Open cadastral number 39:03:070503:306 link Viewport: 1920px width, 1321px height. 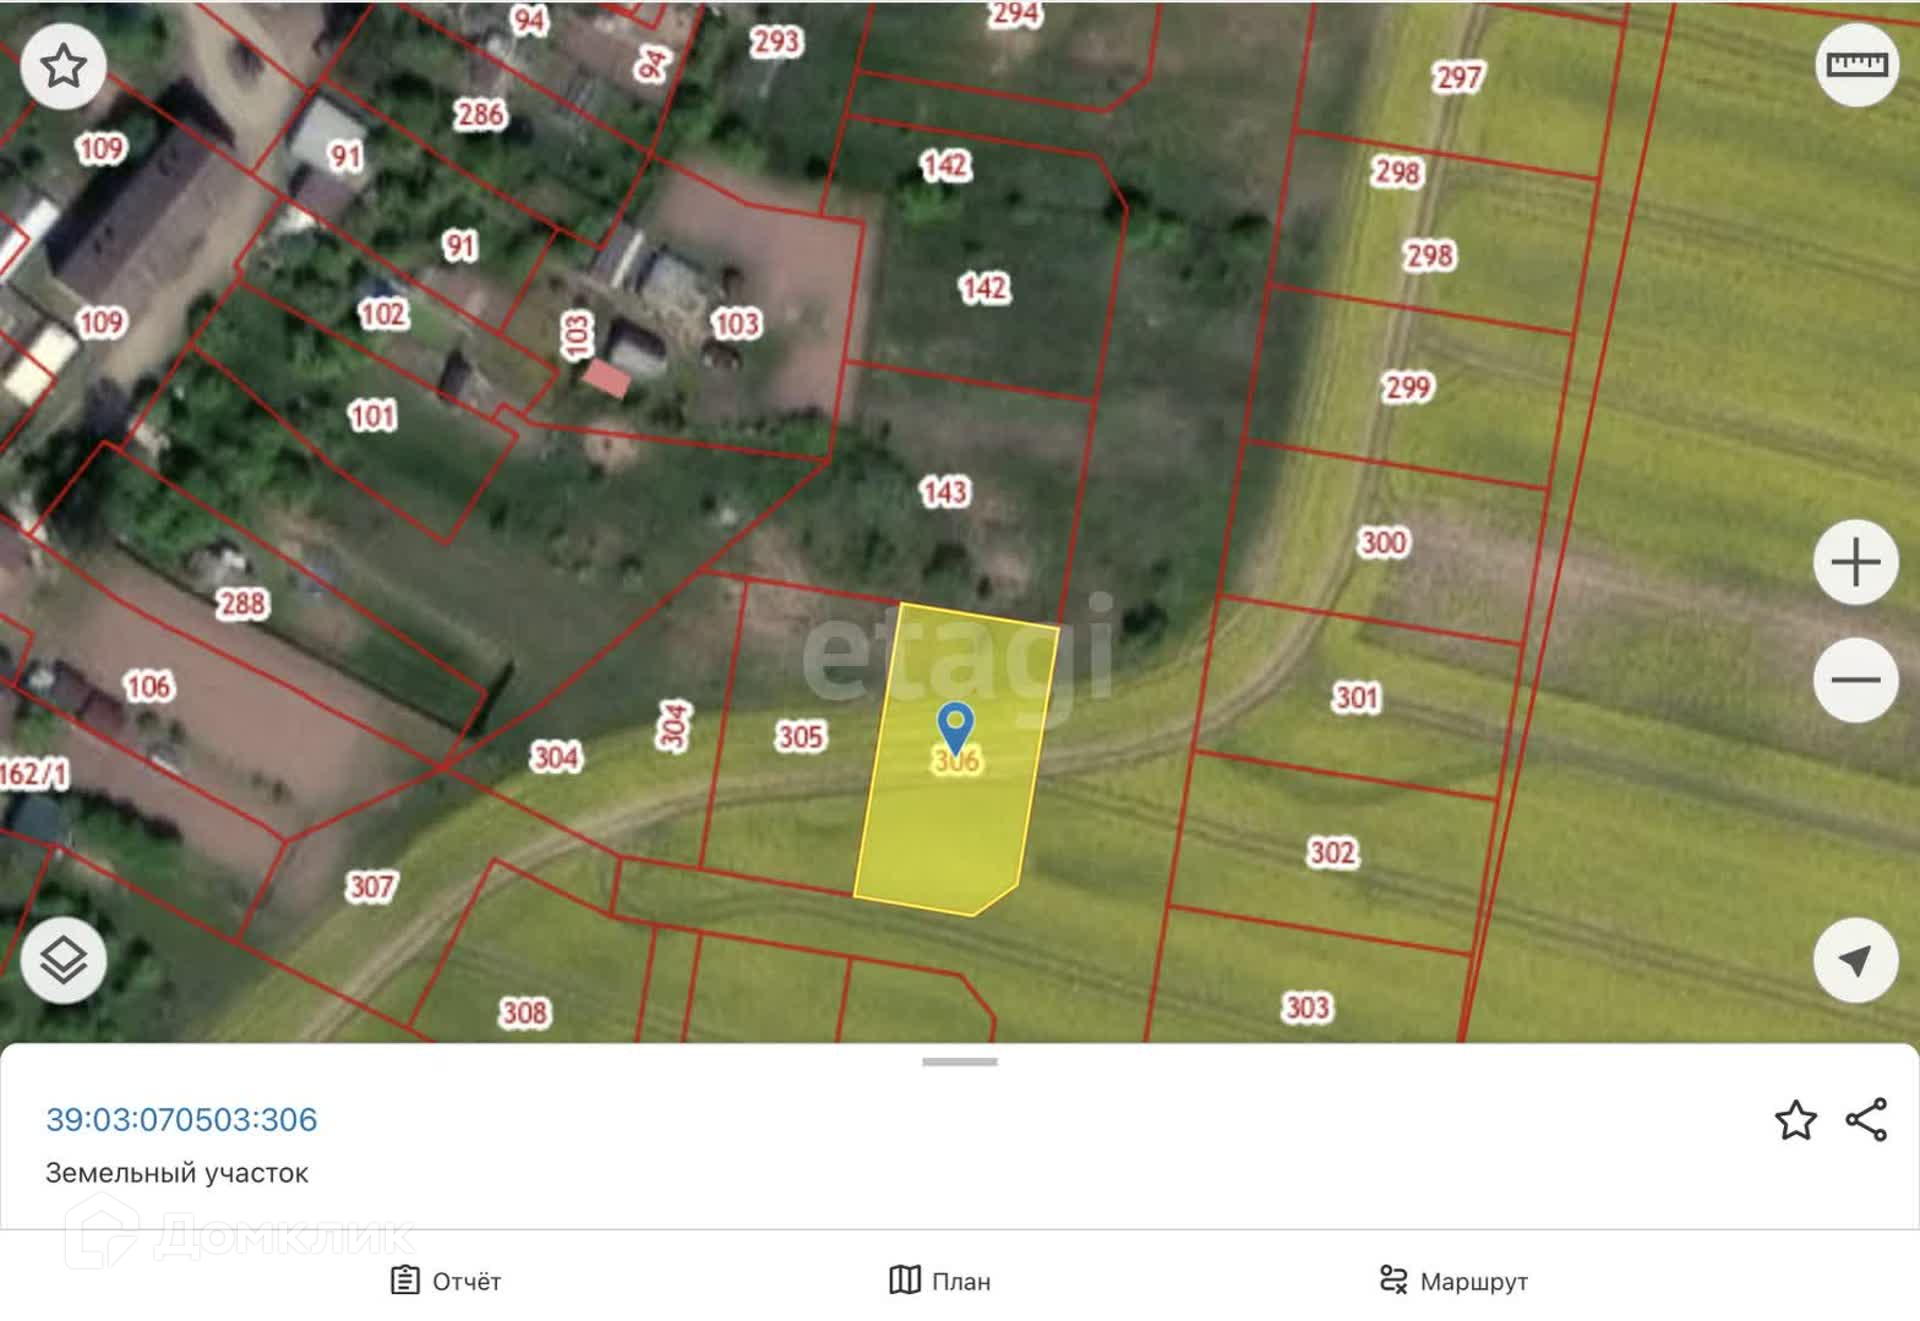pyautogui.click(x=181, y=1120)
